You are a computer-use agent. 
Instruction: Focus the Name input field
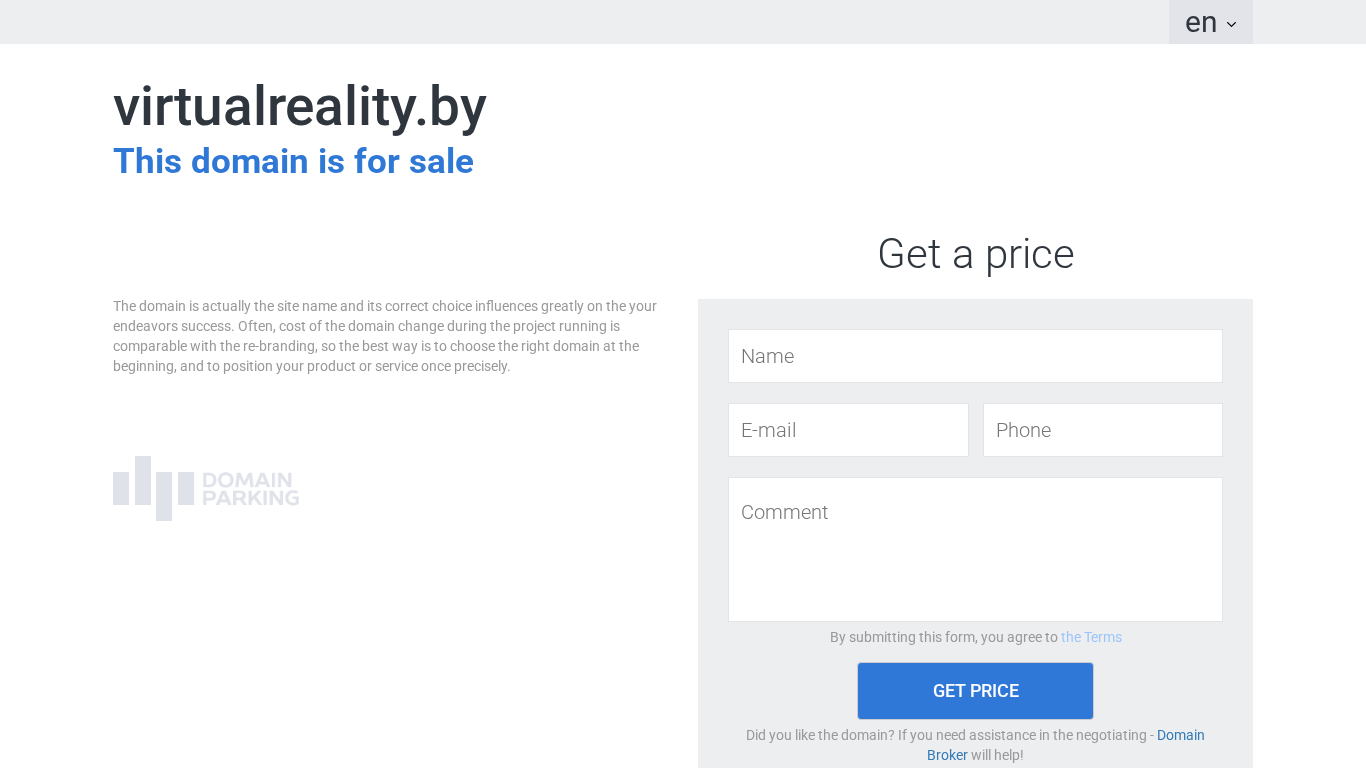coord(975,356)
